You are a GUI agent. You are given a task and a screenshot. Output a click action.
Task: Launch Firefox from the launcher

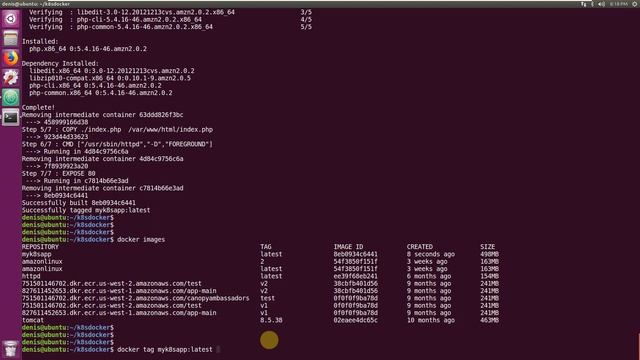pyautogui.click(x=11, y=58)
